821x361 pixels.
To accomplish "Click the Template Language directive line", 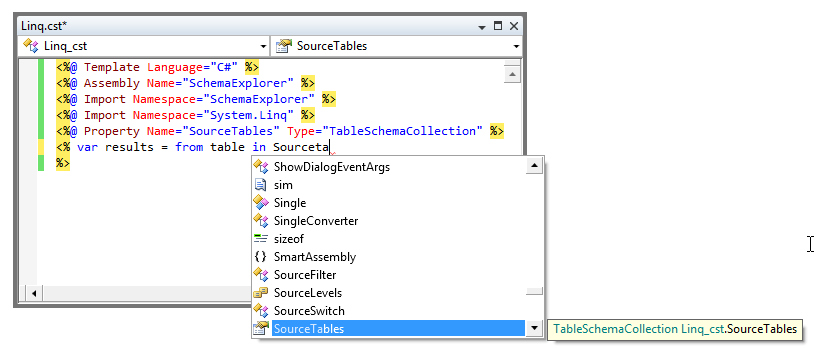I will [x=158, y=67].
